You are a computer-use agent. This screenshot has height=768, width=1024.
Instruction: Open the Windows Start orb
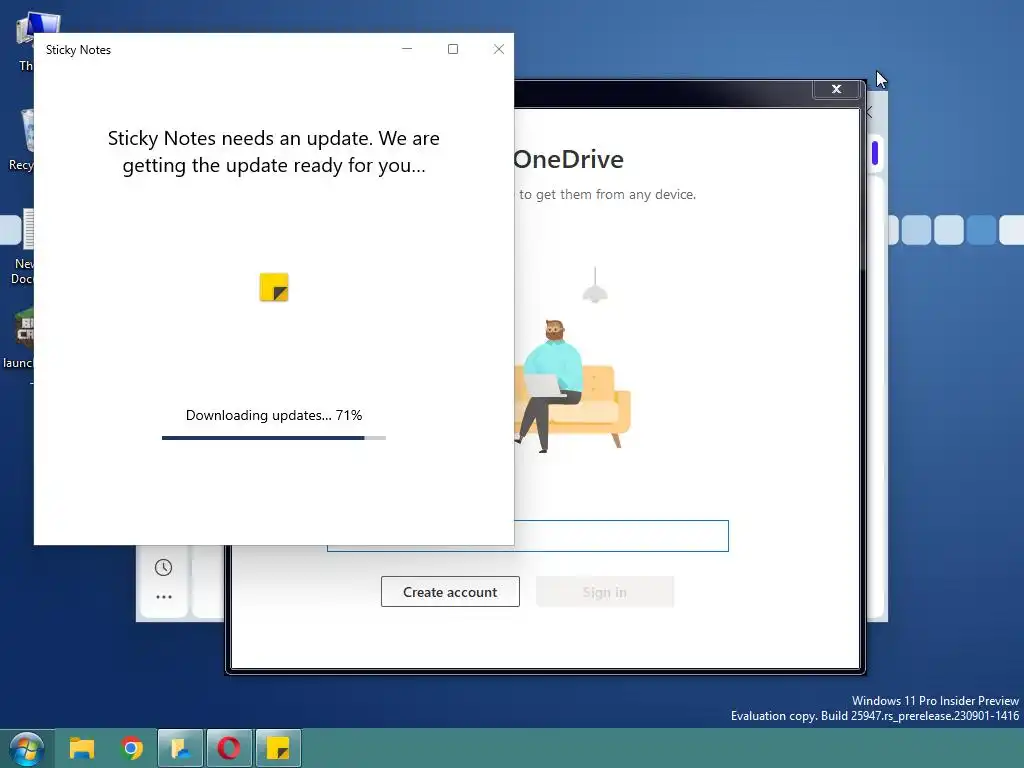coord(26,748)
